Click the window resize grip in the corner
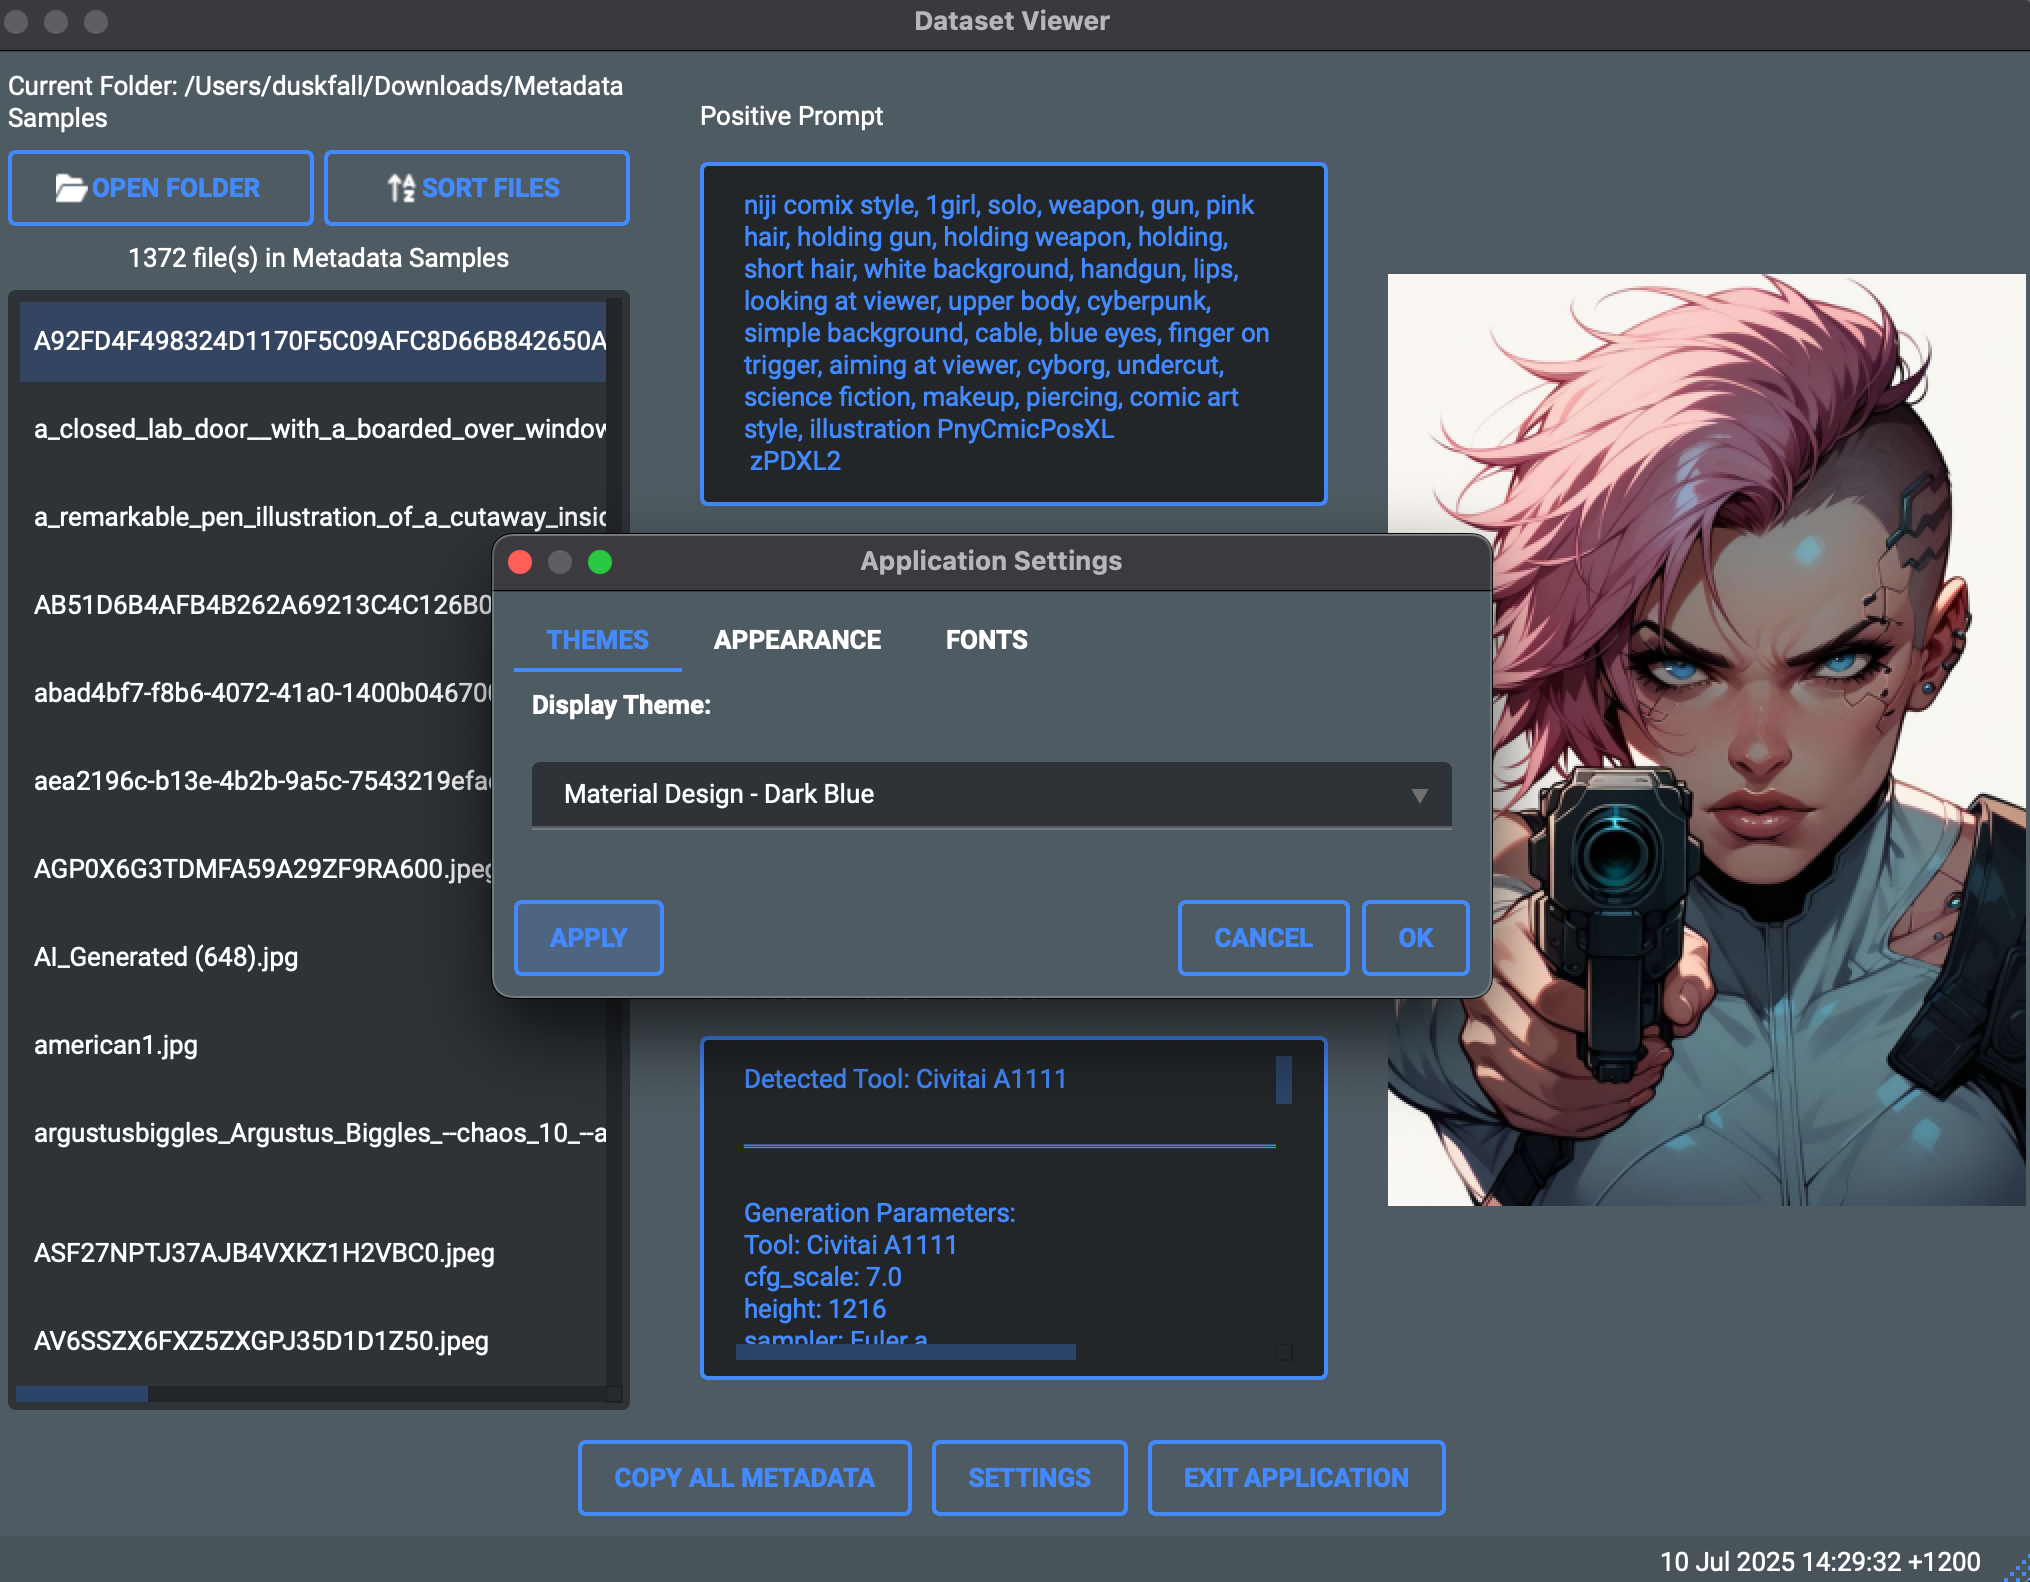 [2016, 1569]
